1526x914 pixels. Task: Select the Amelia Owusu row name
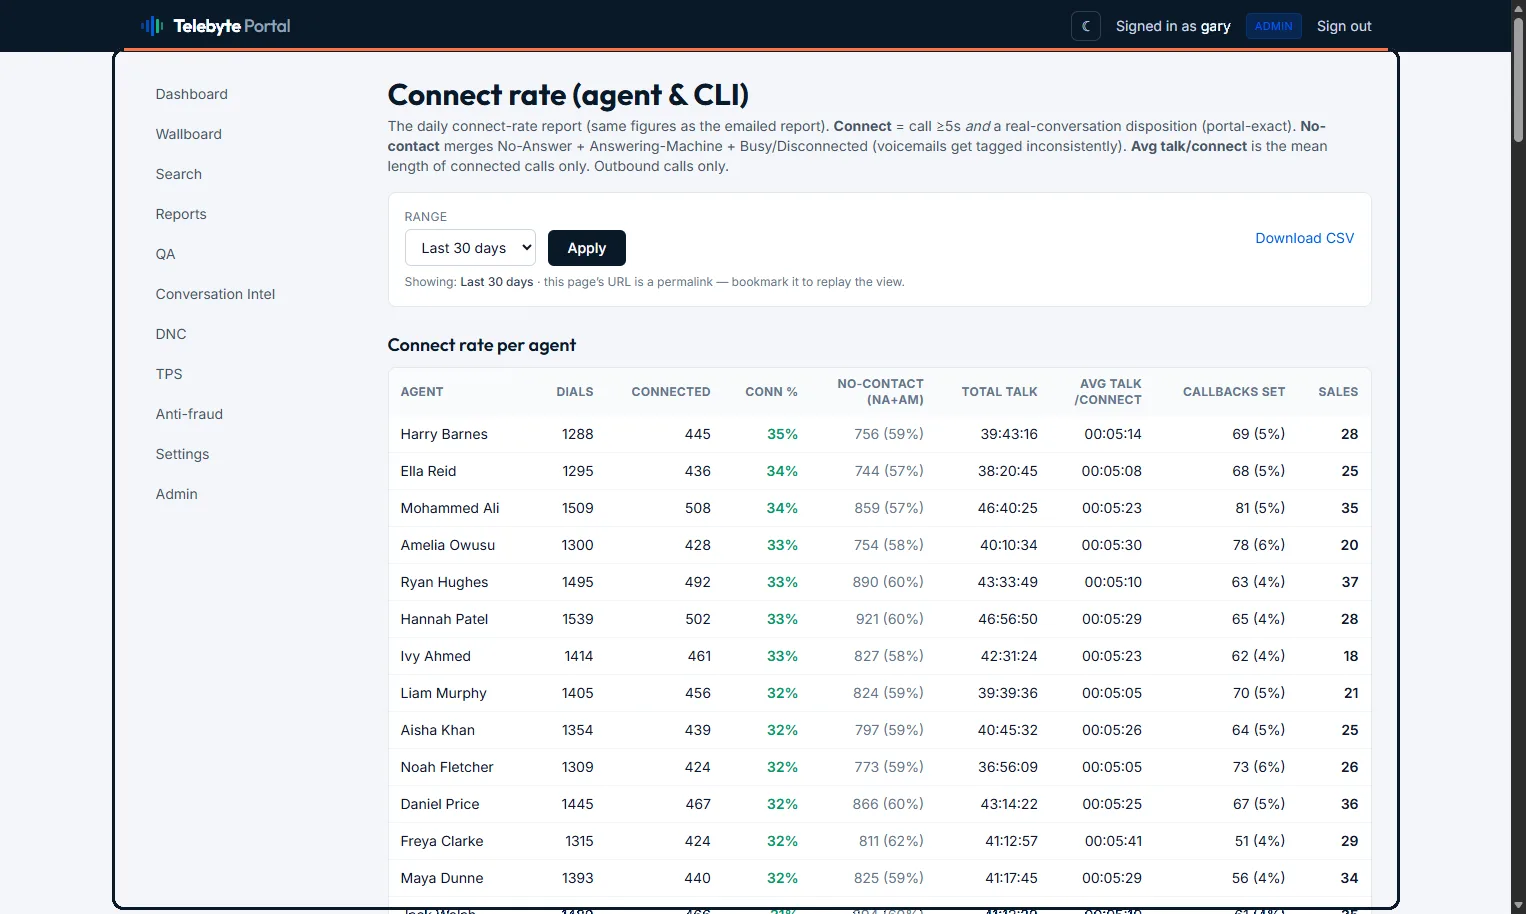point(448,545)
